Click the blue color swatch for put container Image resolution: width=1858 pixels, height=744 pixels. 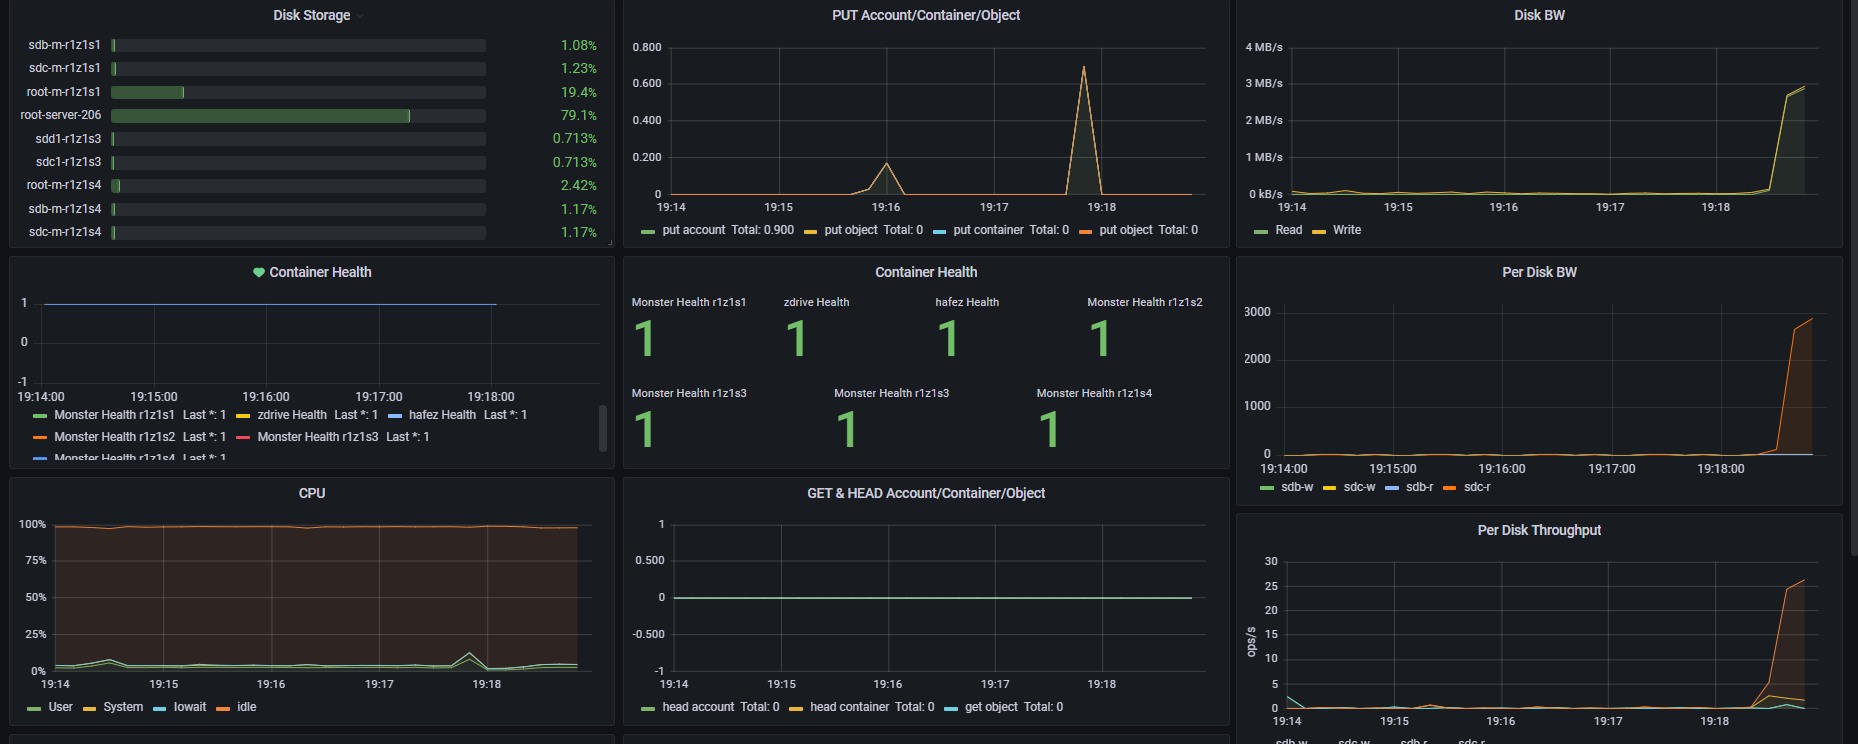939,232
